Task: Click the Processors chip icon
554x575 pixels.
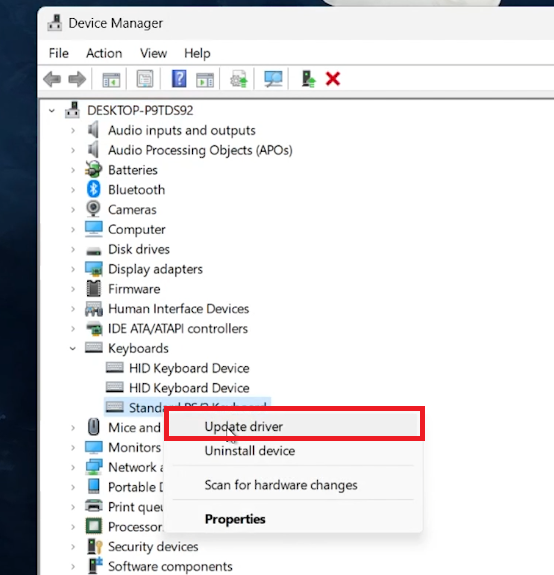Action: pos(94,527)
